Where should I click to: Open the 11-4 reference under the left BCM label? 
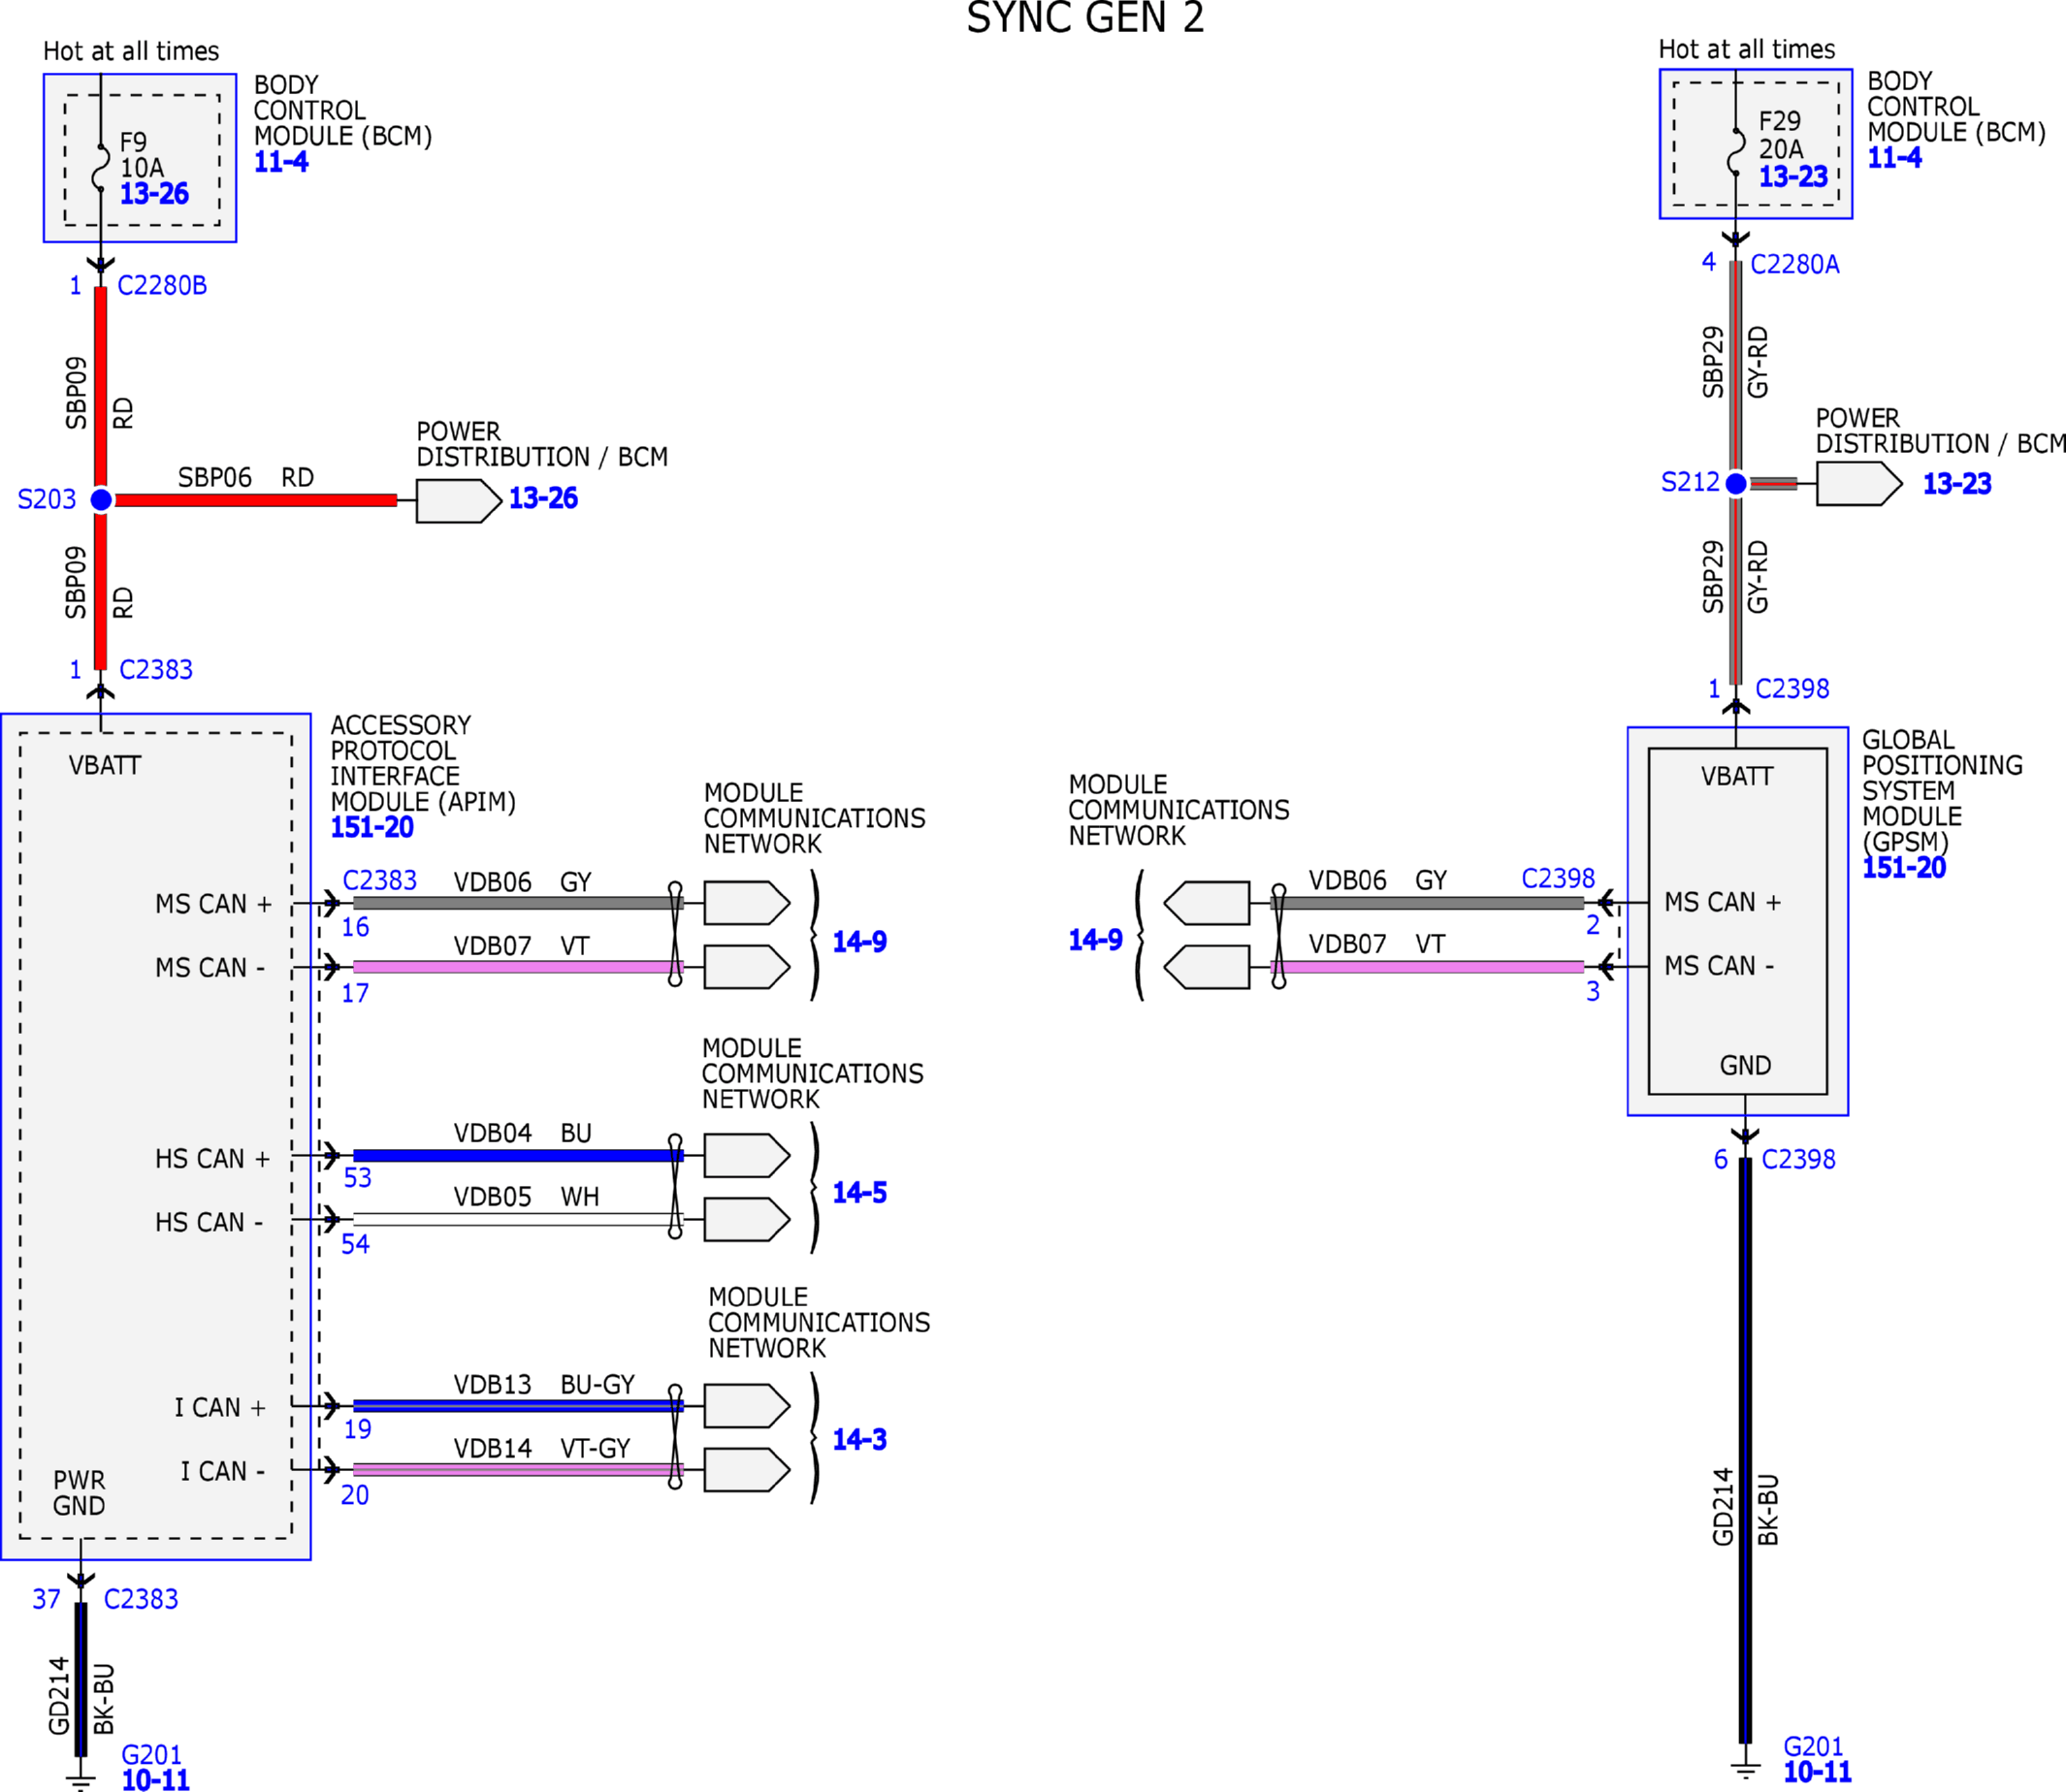pos(281,162)
